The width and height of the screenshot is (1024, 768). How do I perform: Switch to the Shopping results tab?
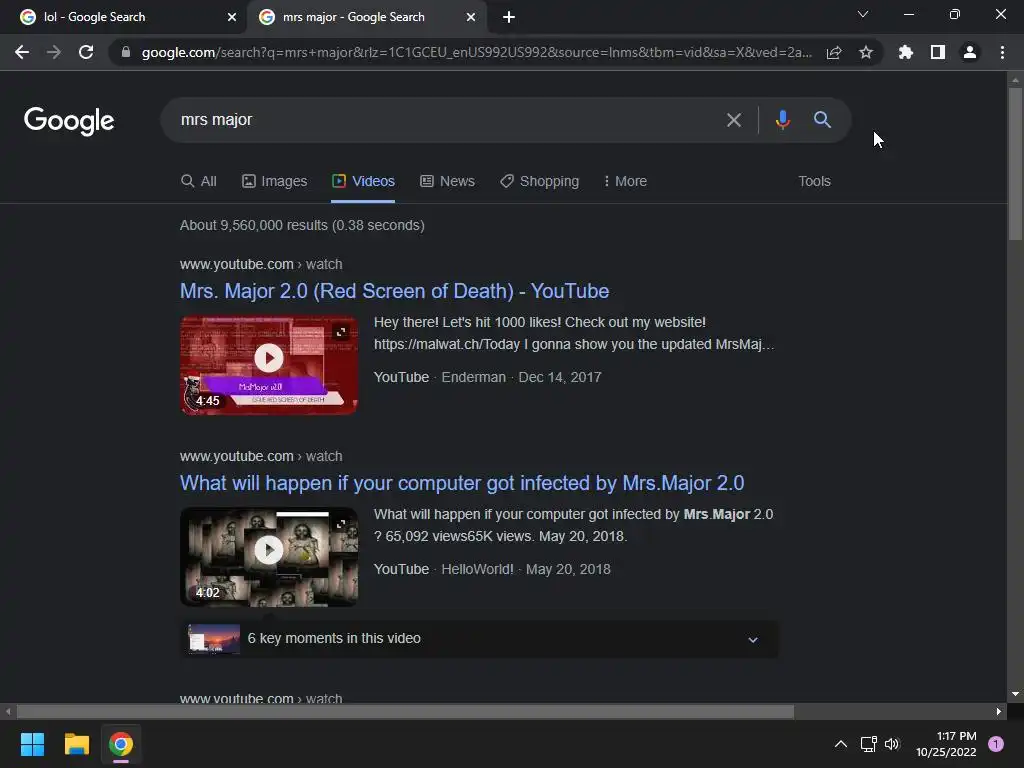tap(539, 181)
